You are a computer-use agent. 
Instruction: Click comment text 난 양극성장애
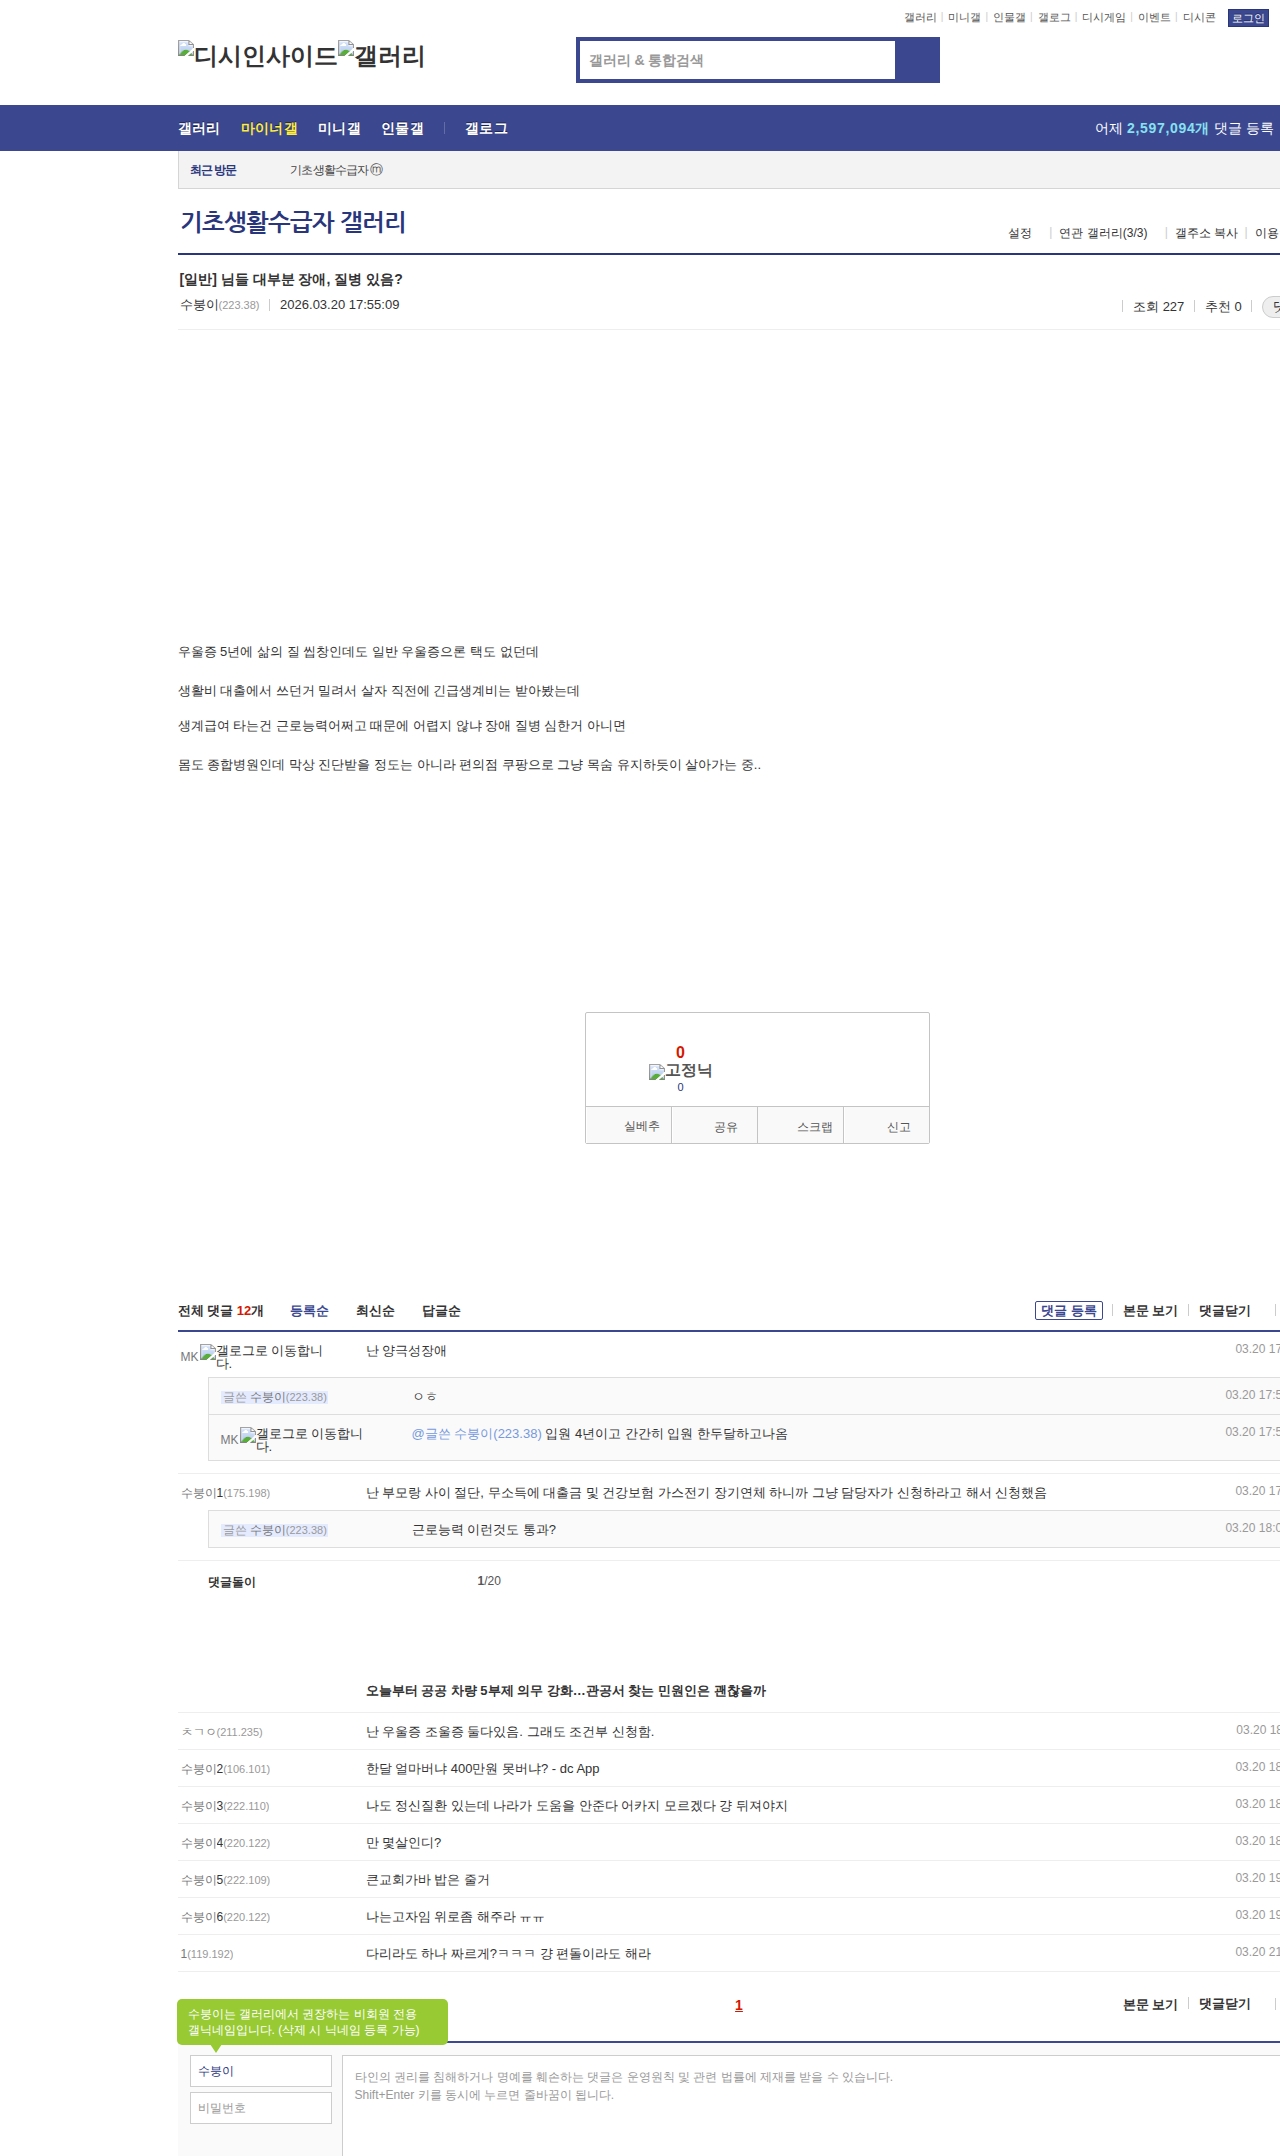pos(406,1351)
